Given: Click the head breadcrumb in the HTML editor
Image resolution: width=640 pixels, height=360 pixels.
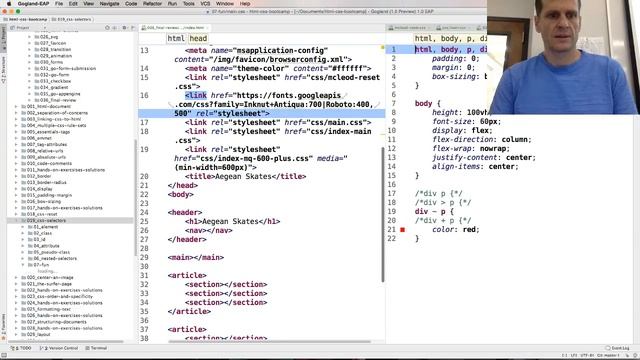Looking at the screenshot, I should pos(198,38).
